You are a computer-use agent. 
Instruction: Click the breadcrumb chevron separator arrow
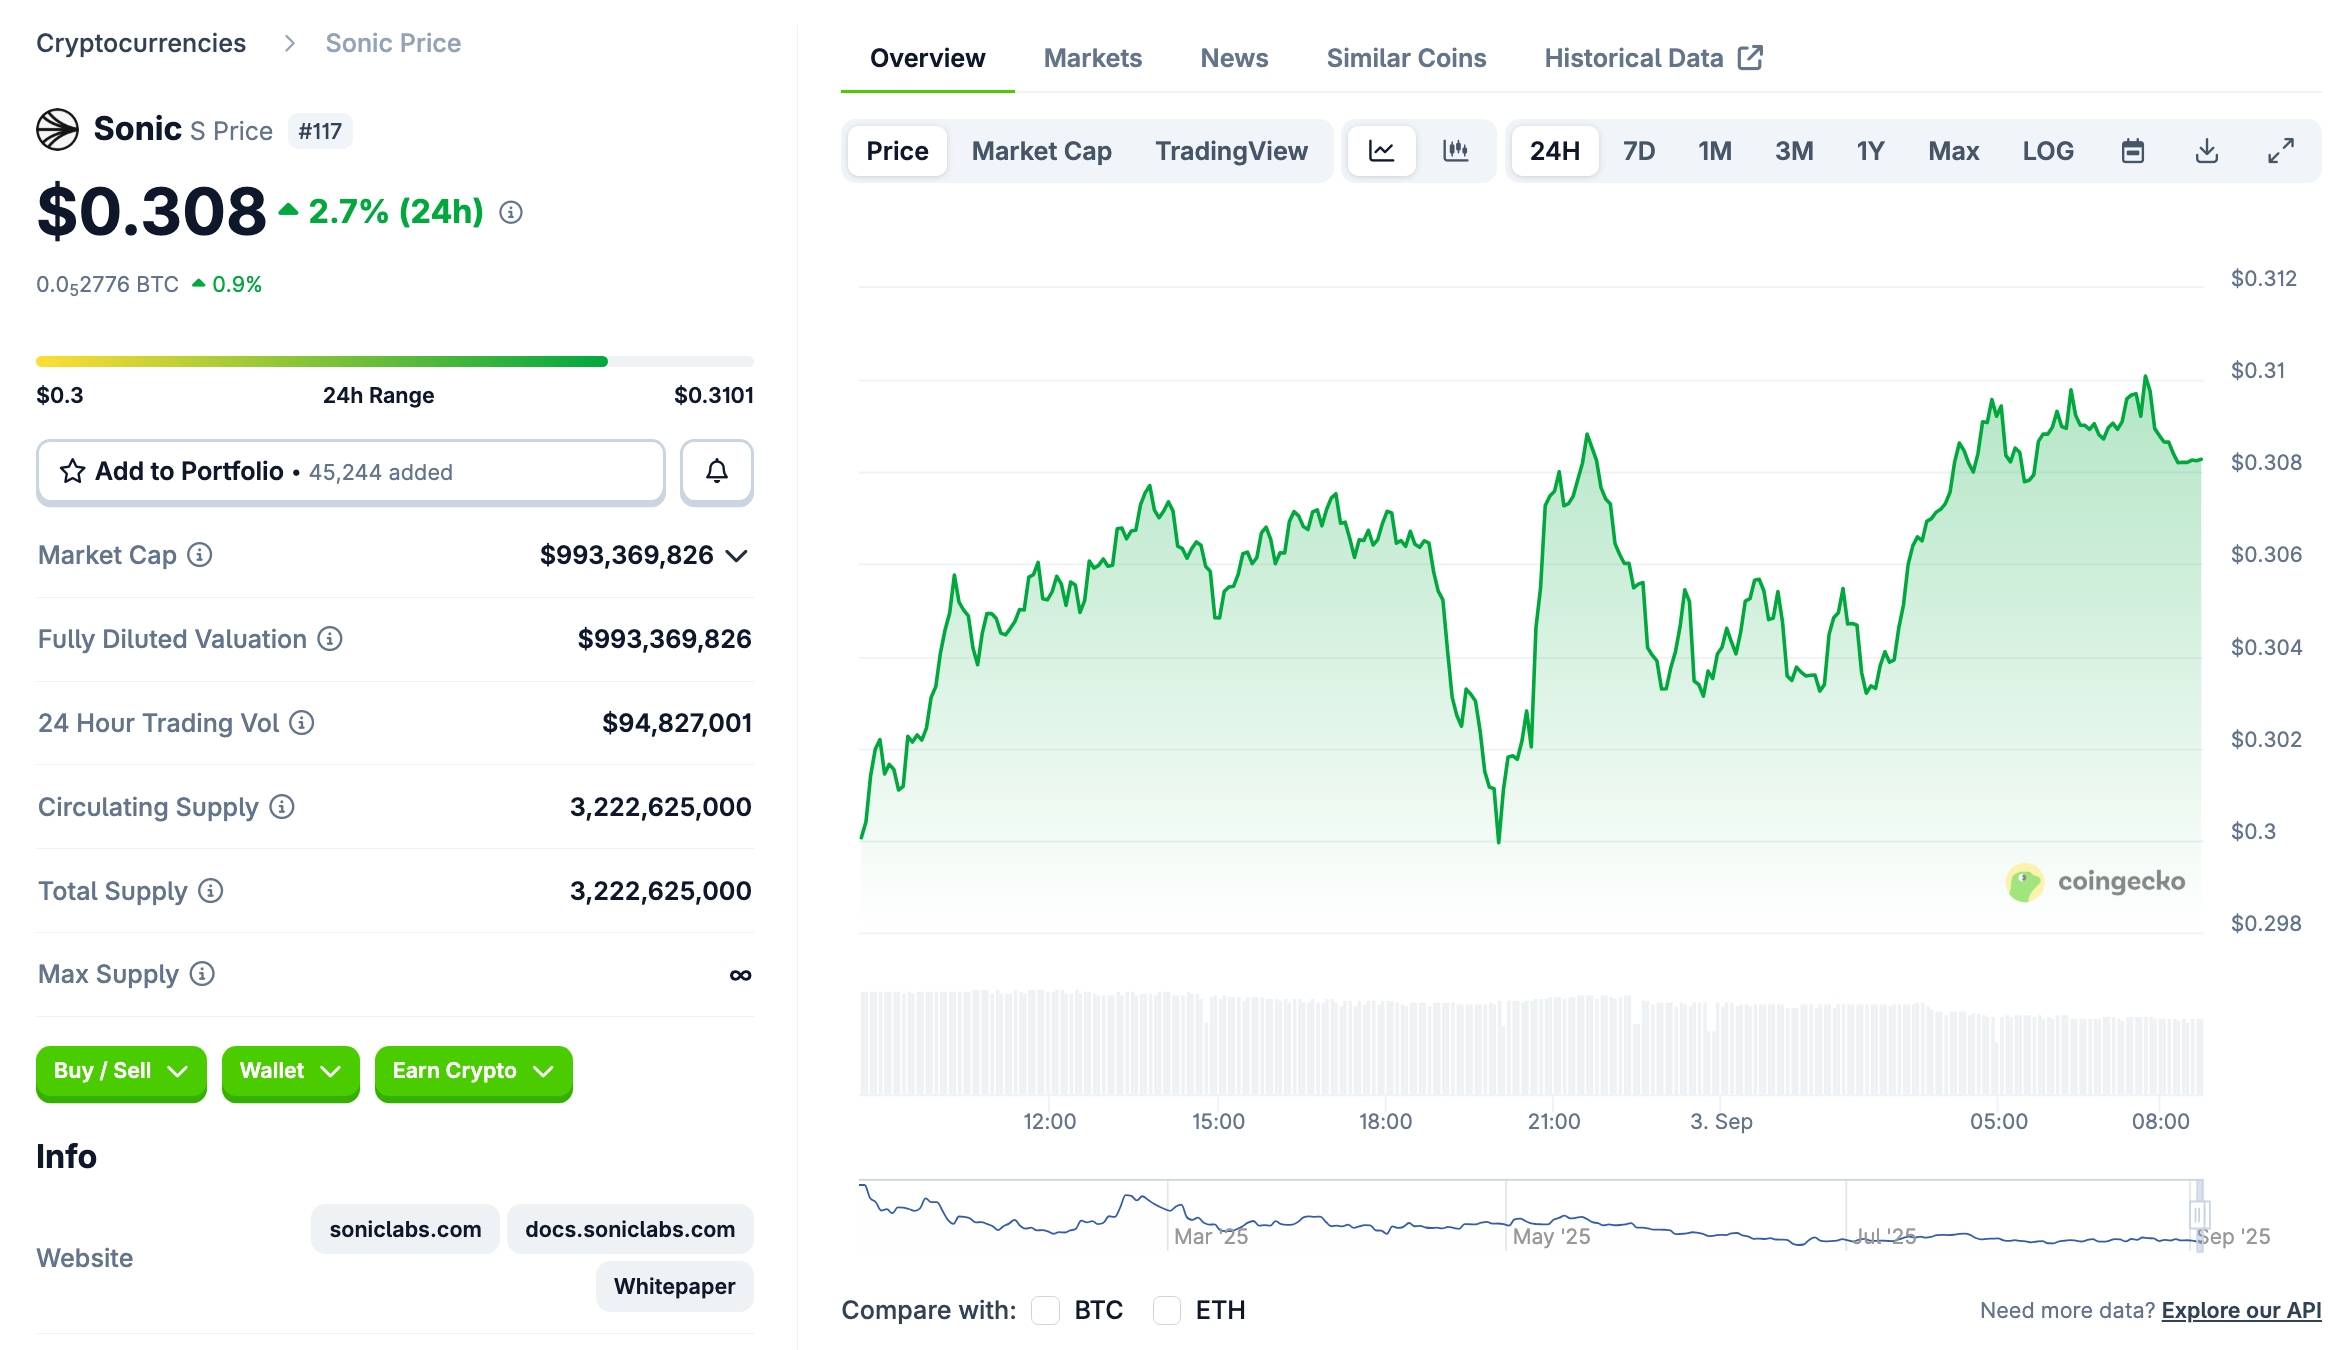point(289,43)
